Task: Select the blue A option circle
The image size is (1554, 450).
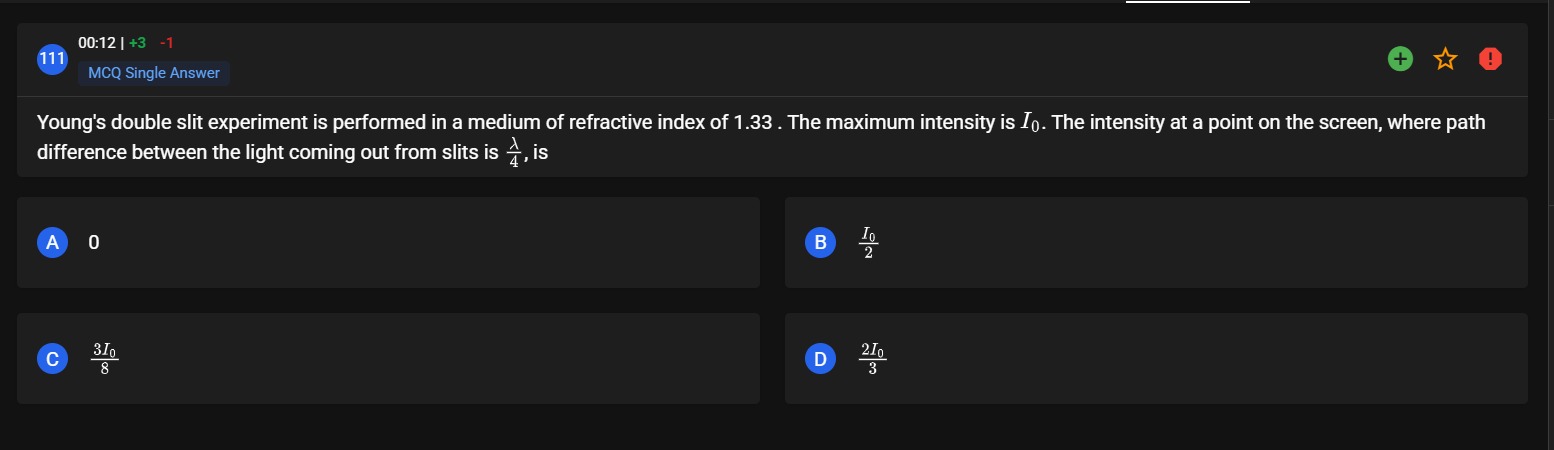Action: point(52,242)
